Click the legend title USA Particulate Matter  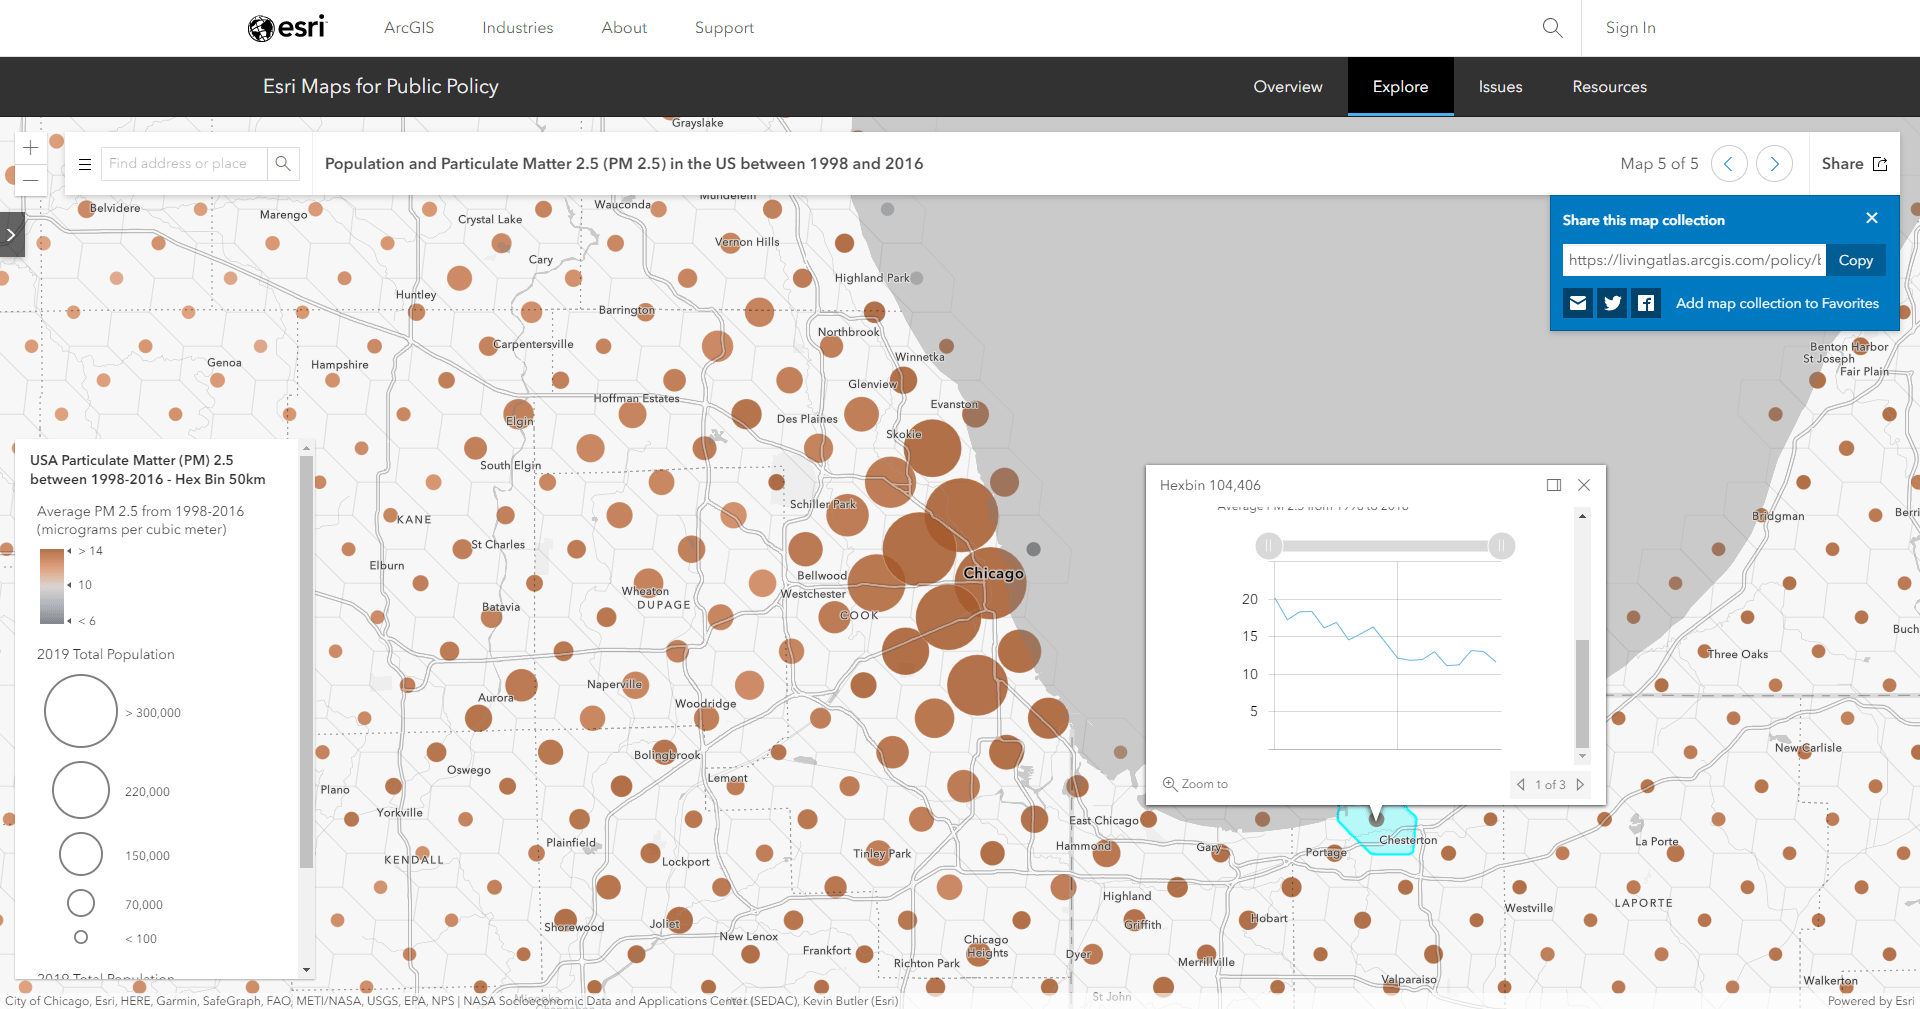point(148,470)
